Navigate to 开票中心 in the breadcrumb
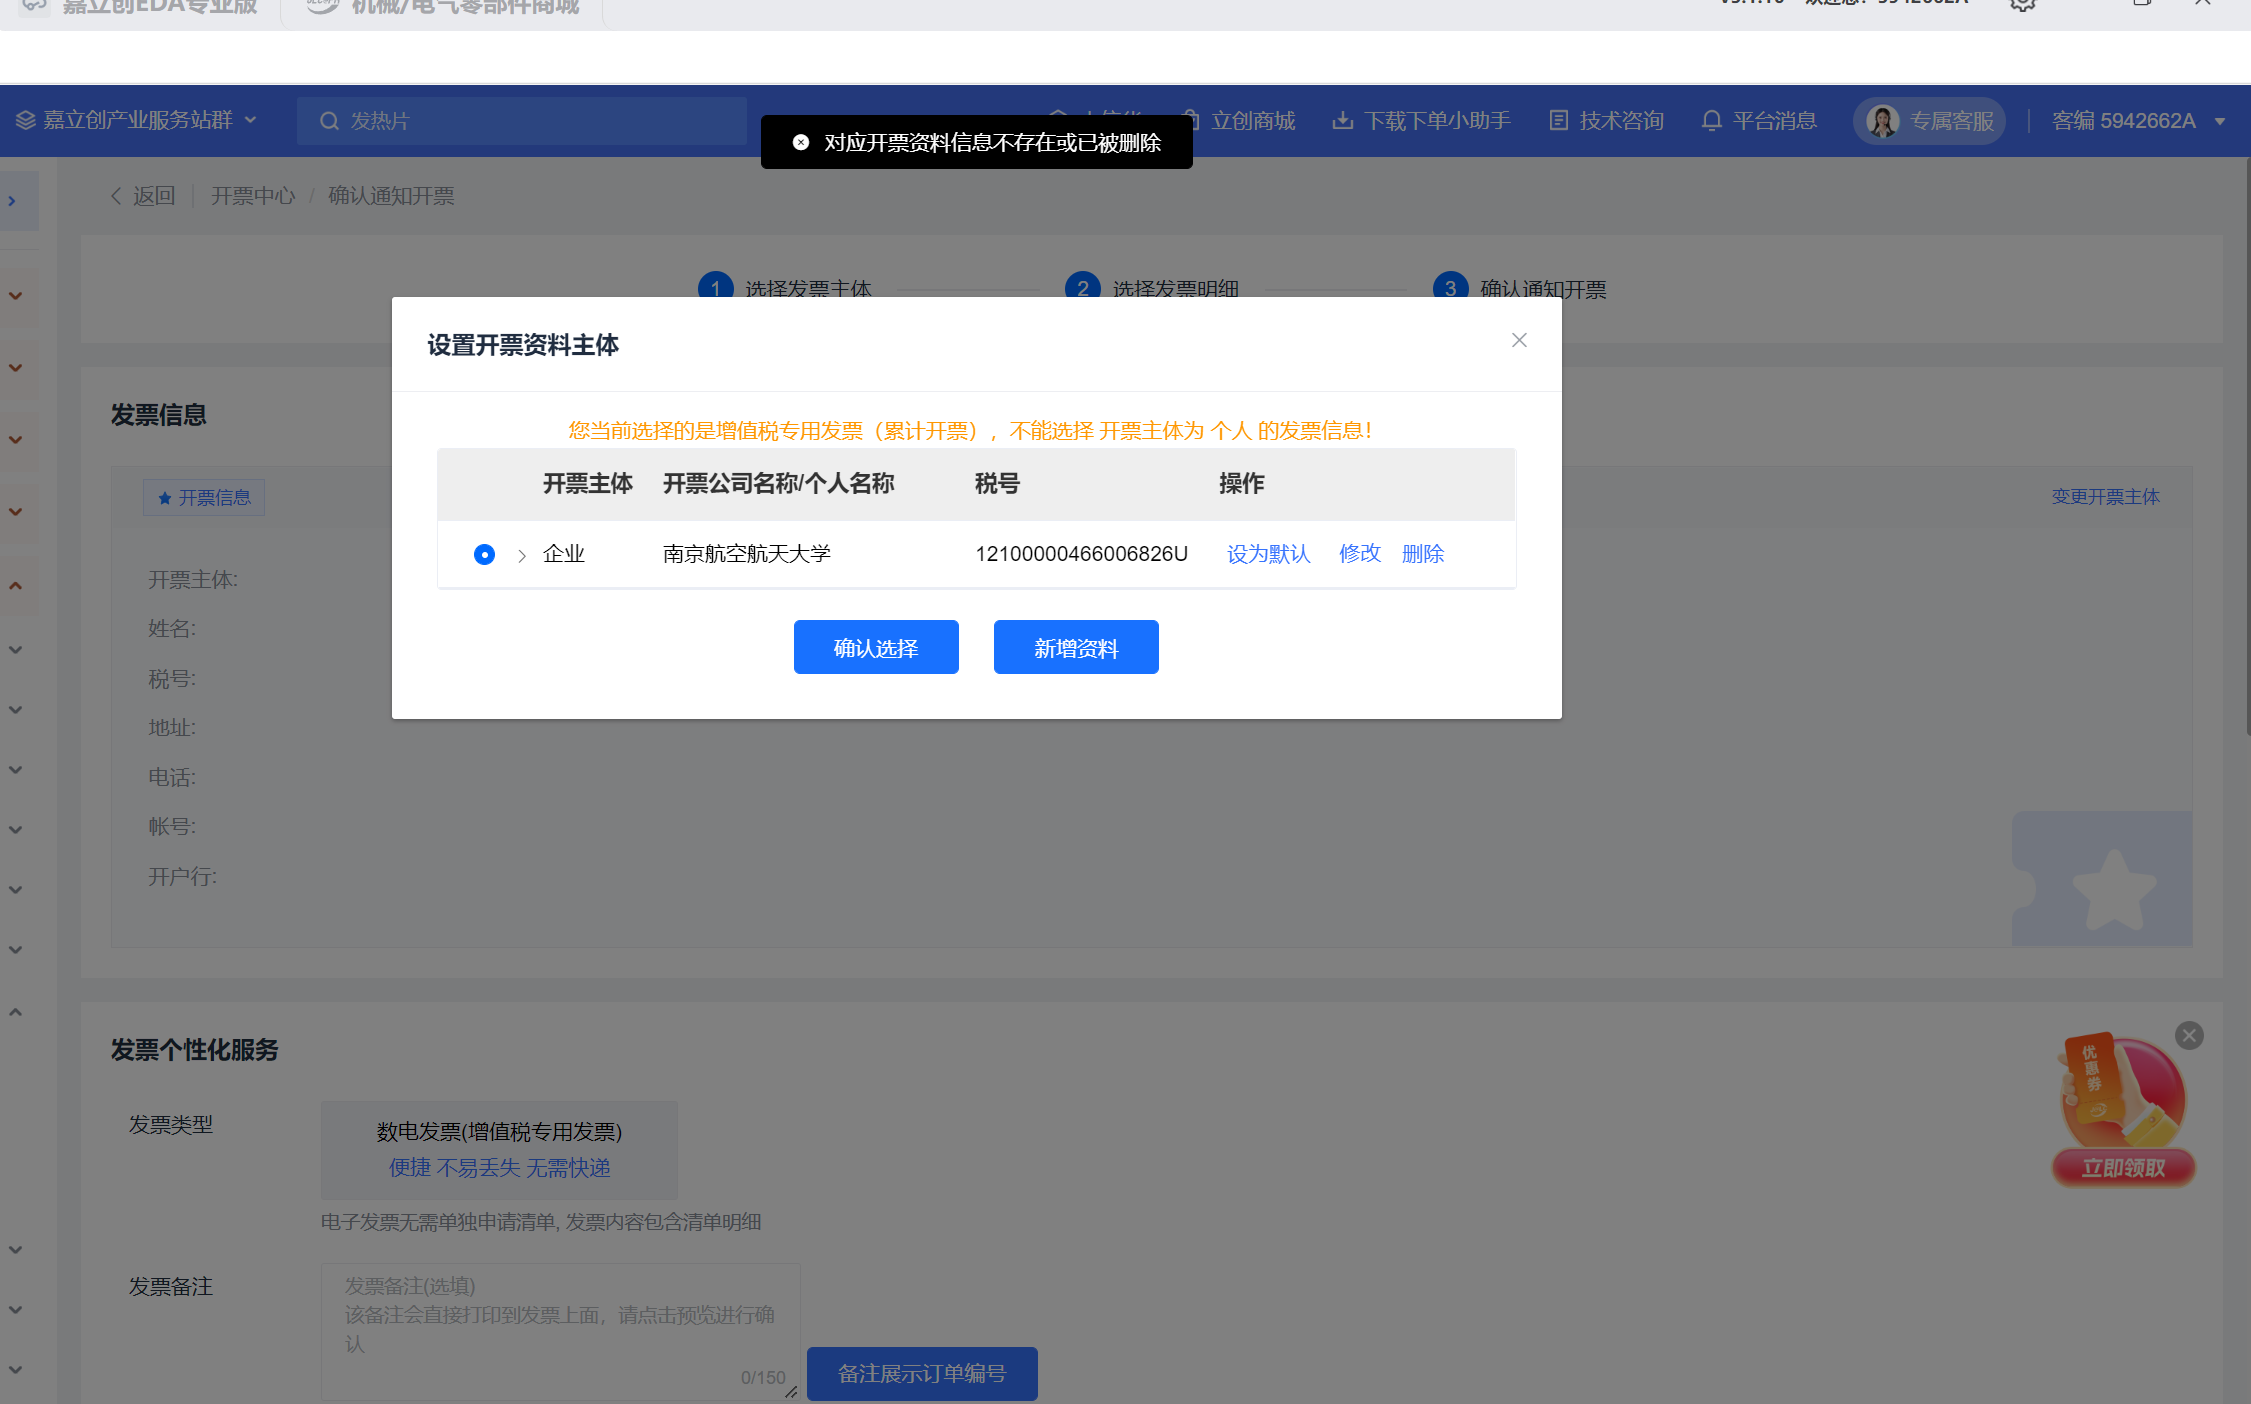Viewport: 2251px width, 1404px height. coord(252,196)
